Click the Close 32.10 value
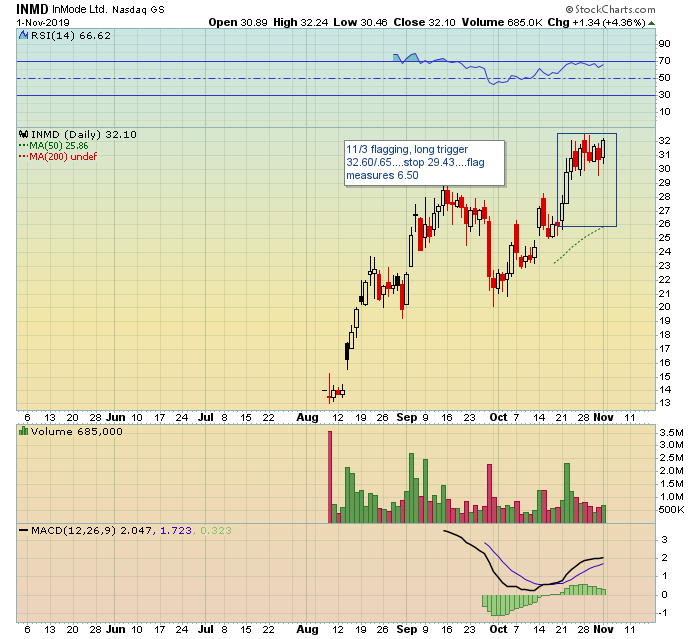 (424, 22)
